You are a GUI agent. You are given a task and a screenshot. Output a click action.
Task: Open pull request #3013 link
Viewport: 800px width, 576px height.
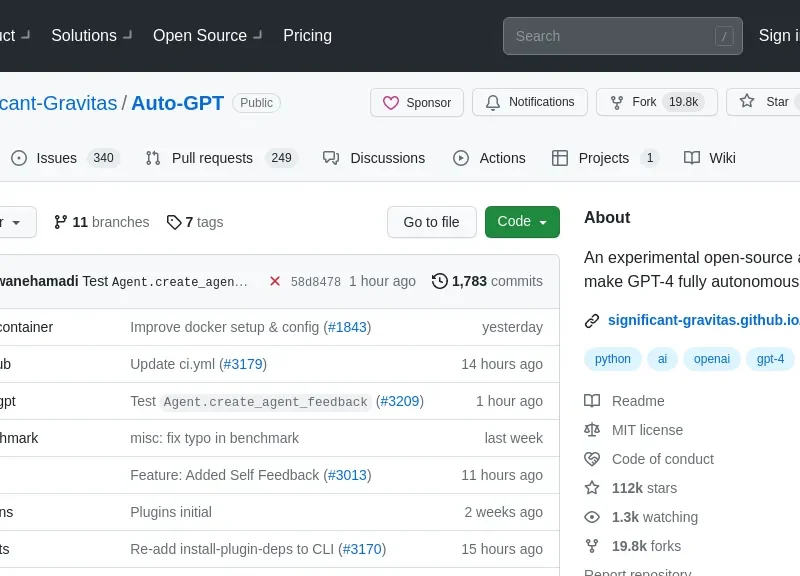pos(347,475)
